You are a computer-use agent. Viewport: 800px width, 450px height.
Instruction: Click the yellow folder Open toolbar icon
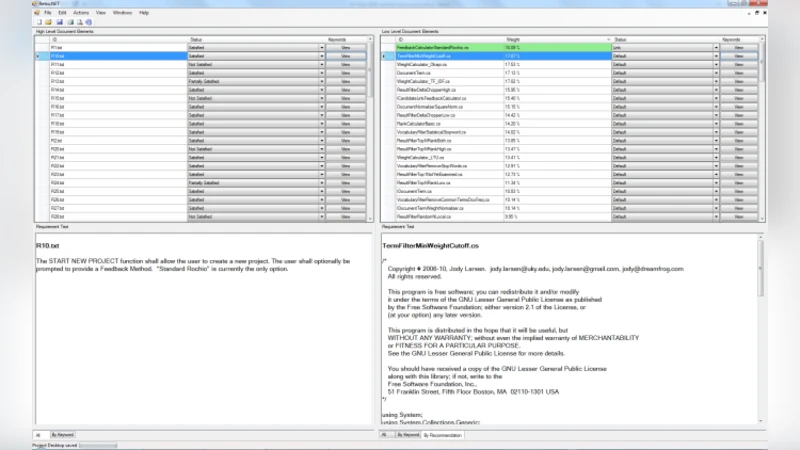[48, 21]
